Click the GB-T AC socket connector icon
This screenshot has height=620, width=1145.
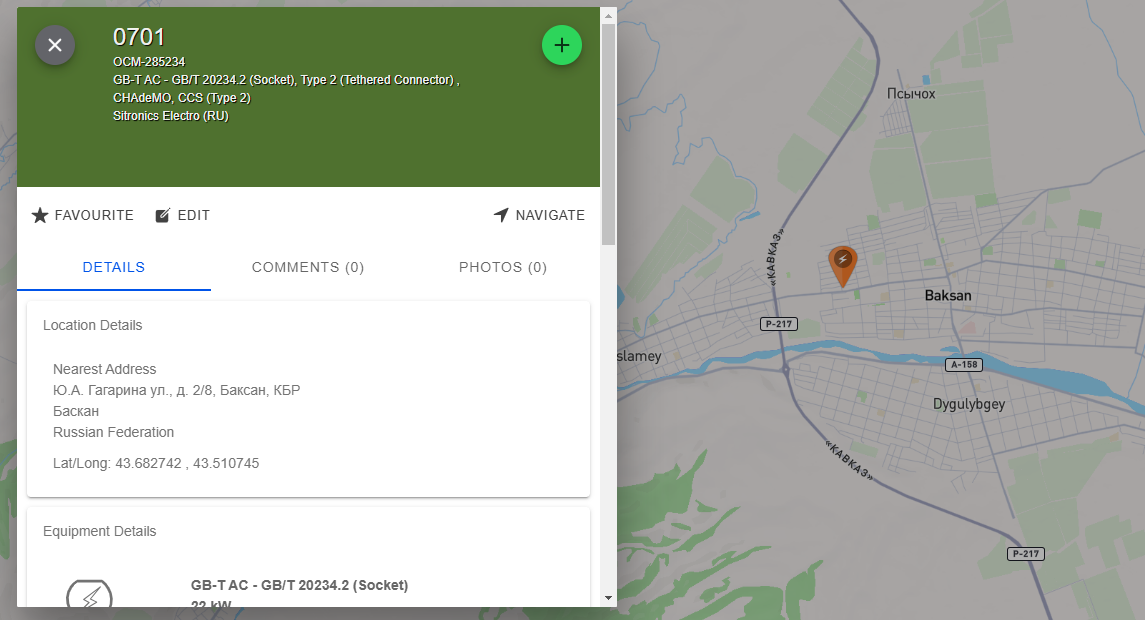pyautogui.click(x=89, y=596)
